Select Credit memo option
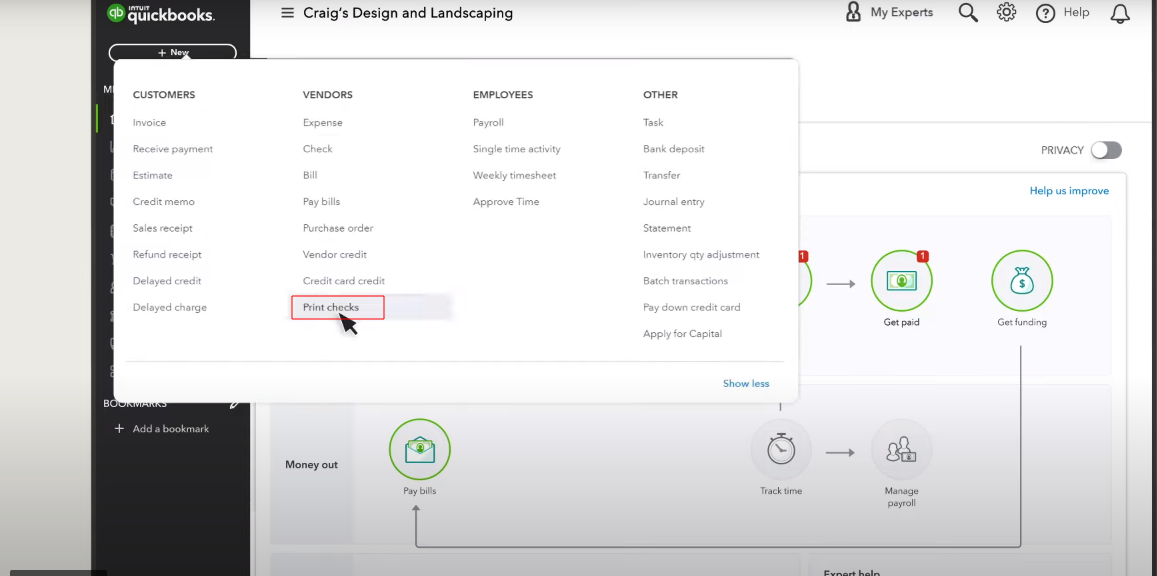This screenshot has height=576, width=1157. [x=164, y=201]
